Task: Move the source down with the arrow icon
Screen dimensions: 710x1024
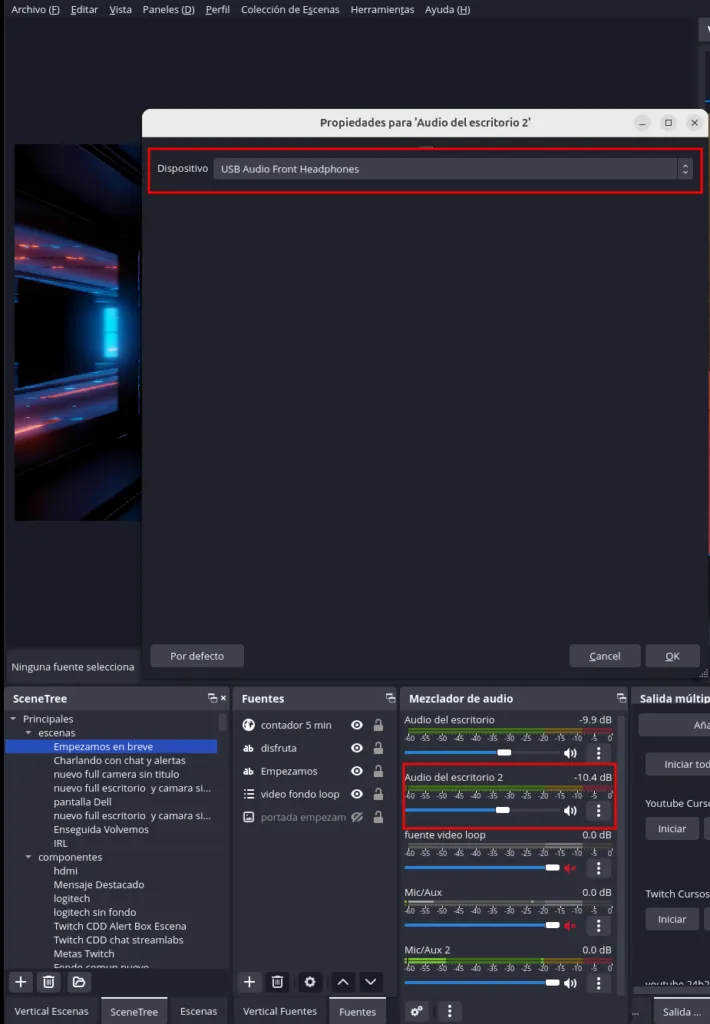Action: click(x=370, y=982)
